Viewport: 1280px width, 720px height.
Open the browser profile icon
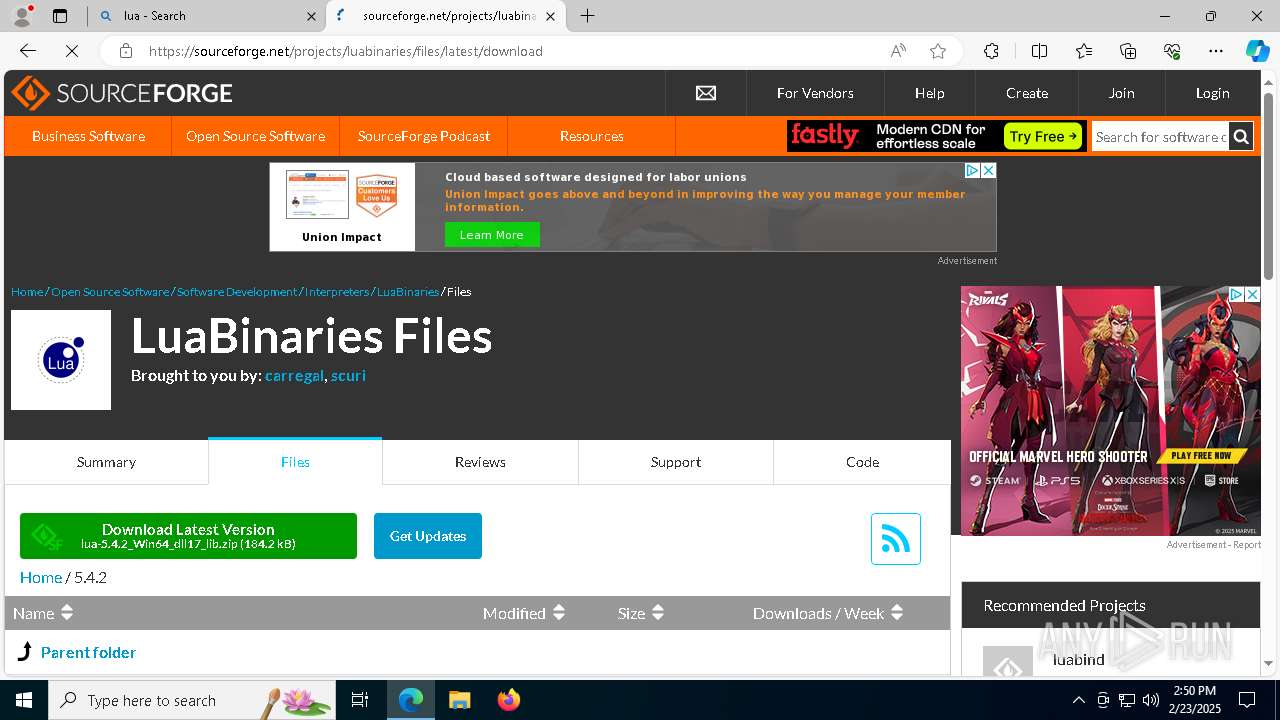tap(21, 15)
